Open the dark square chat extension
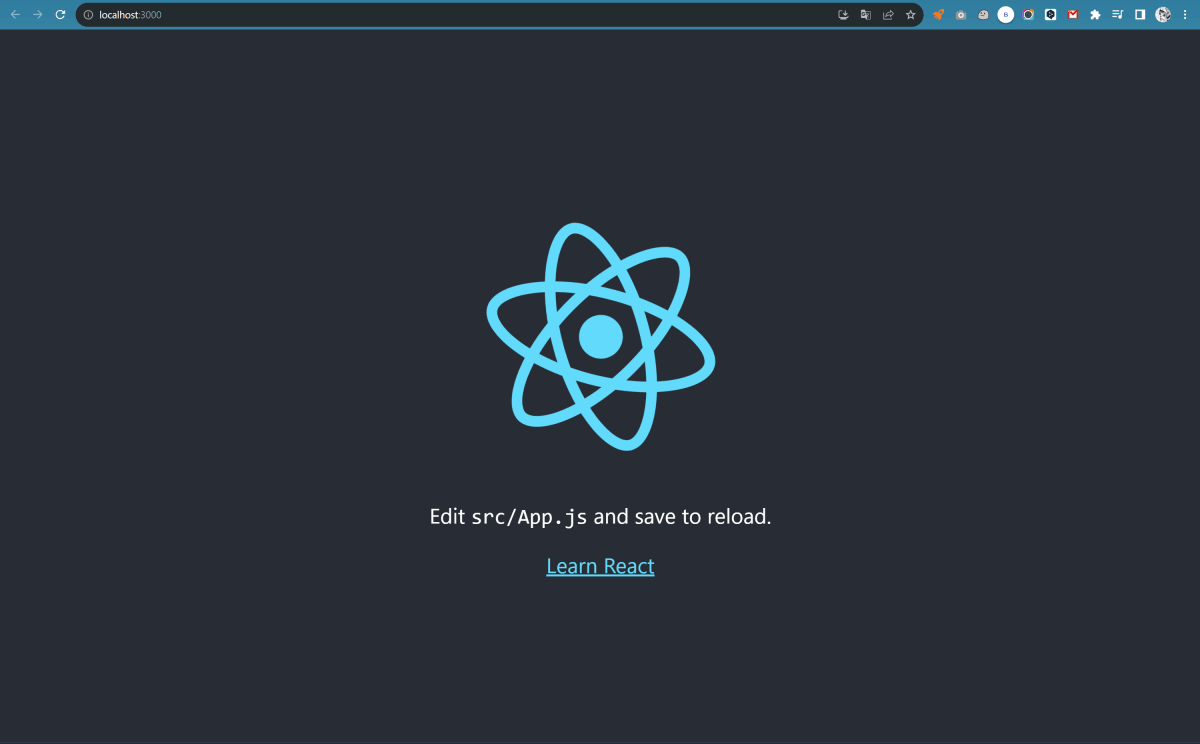 pyautogui.click(x=1051, y=15)
